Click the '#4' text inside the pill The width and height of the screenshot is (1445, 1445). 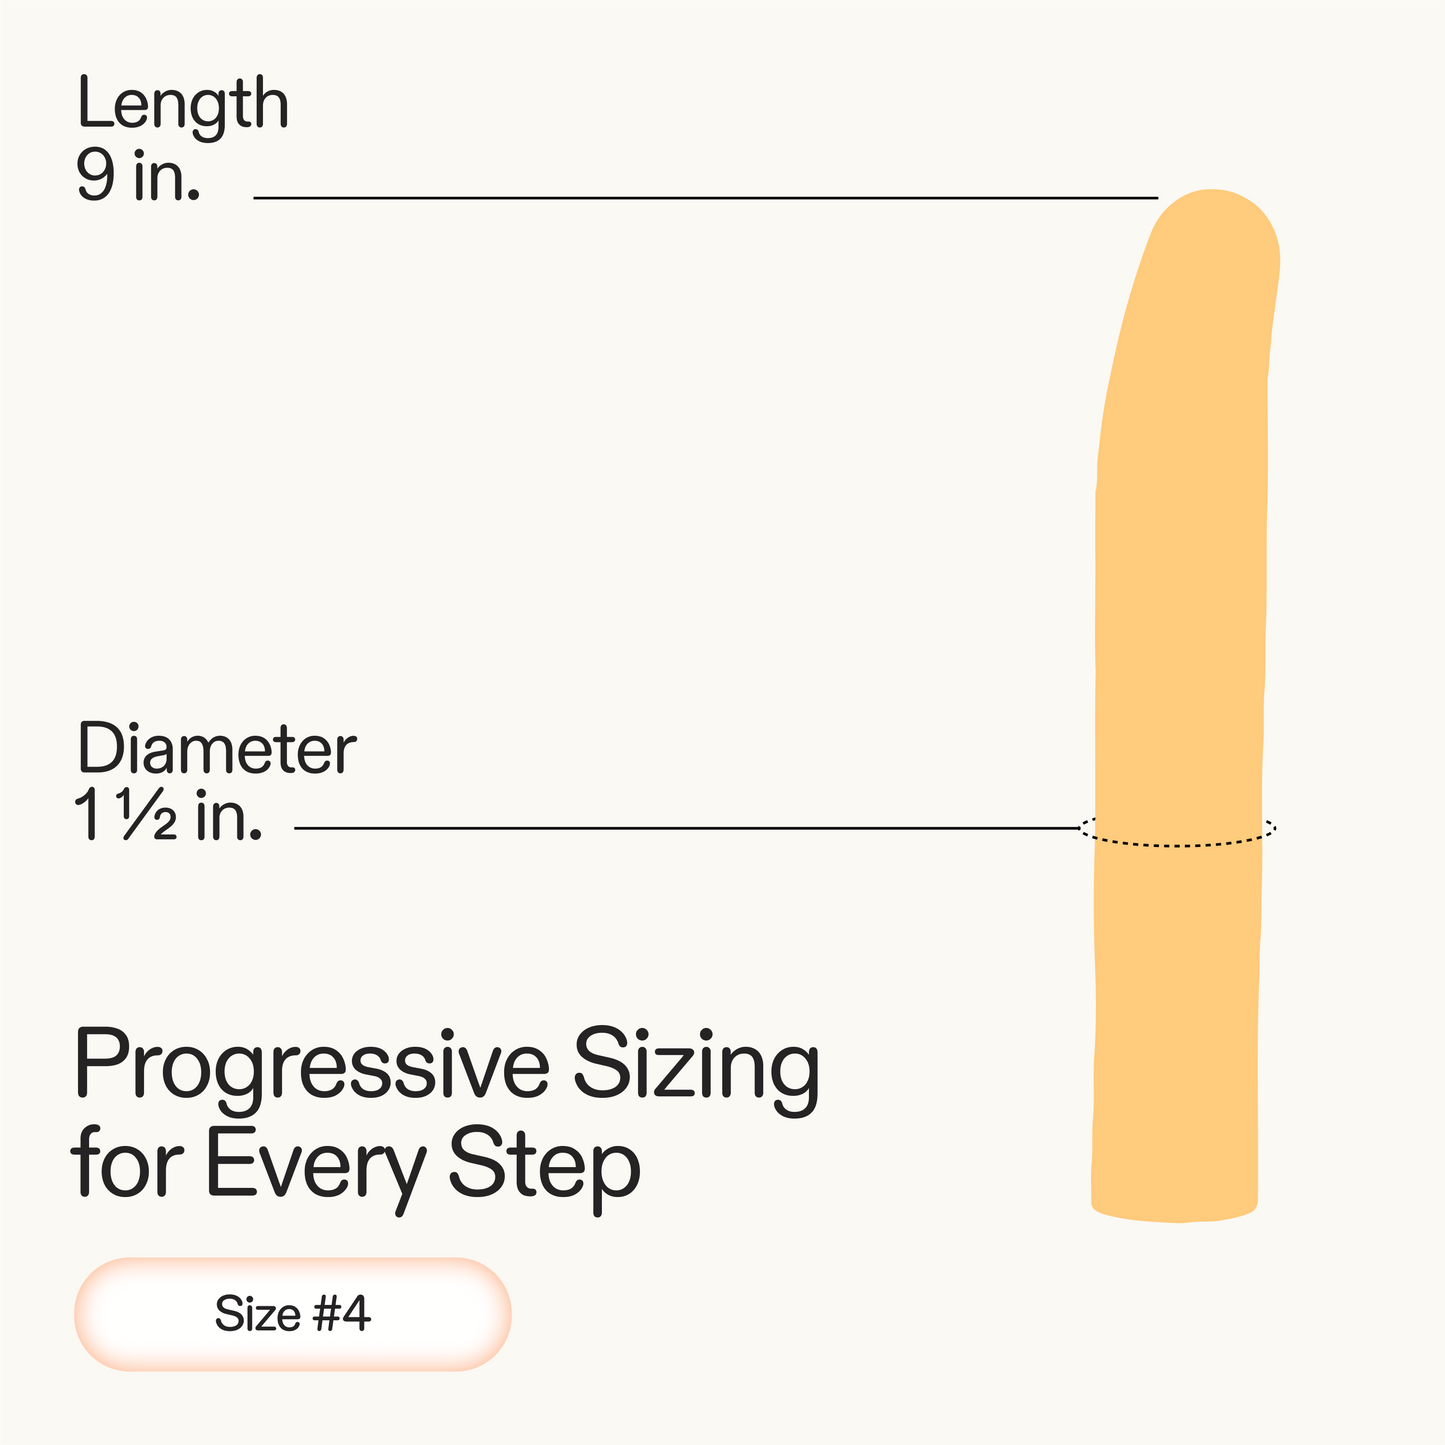(342, 1314)
